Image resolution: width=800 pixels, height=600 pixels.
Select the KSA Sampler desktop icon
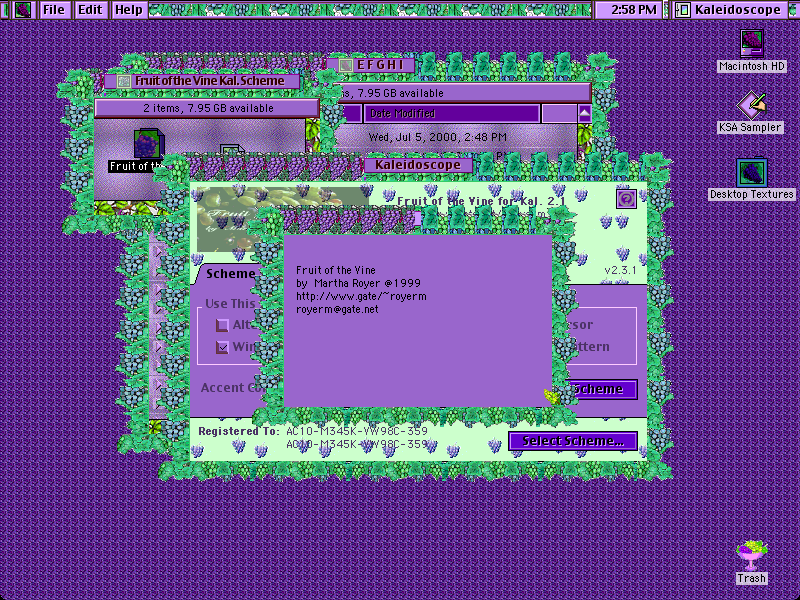750,112
